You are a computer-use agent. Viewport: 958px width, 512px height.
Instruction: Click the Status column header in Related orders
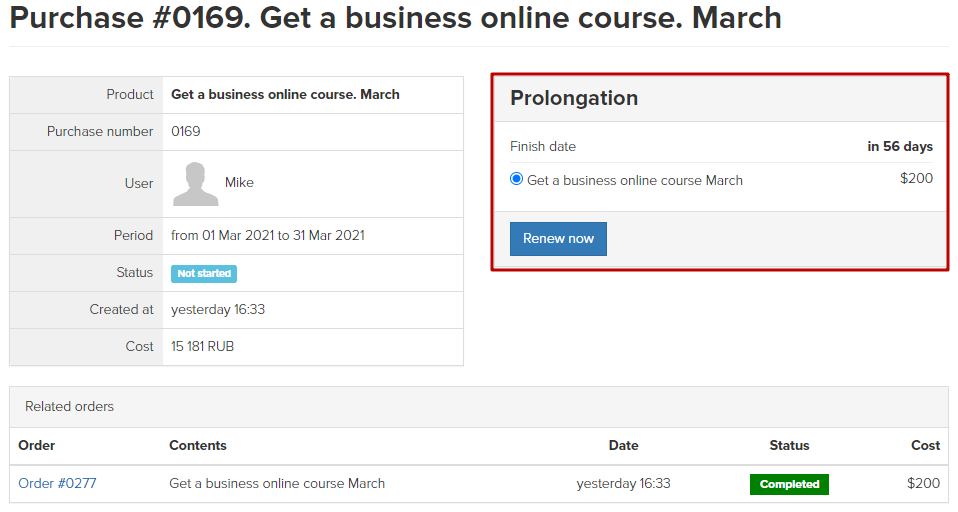[789, 445]
